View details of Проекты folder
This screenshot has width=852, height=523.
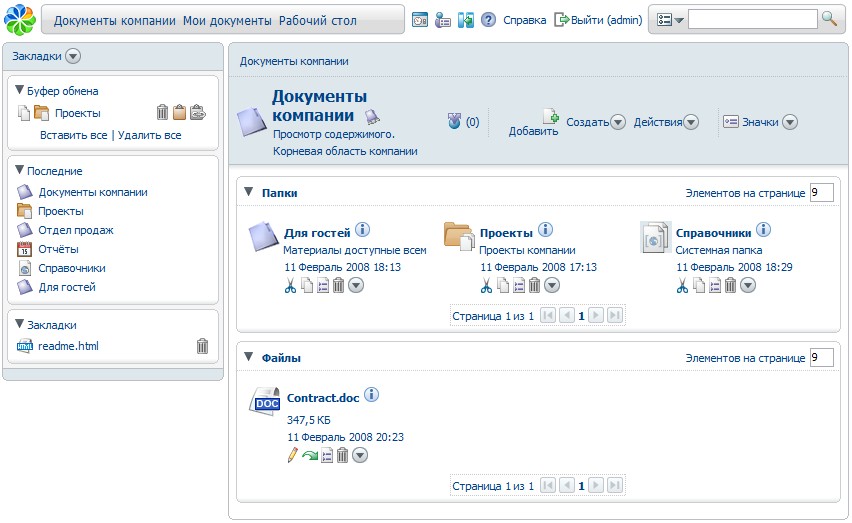click(519, 285)
